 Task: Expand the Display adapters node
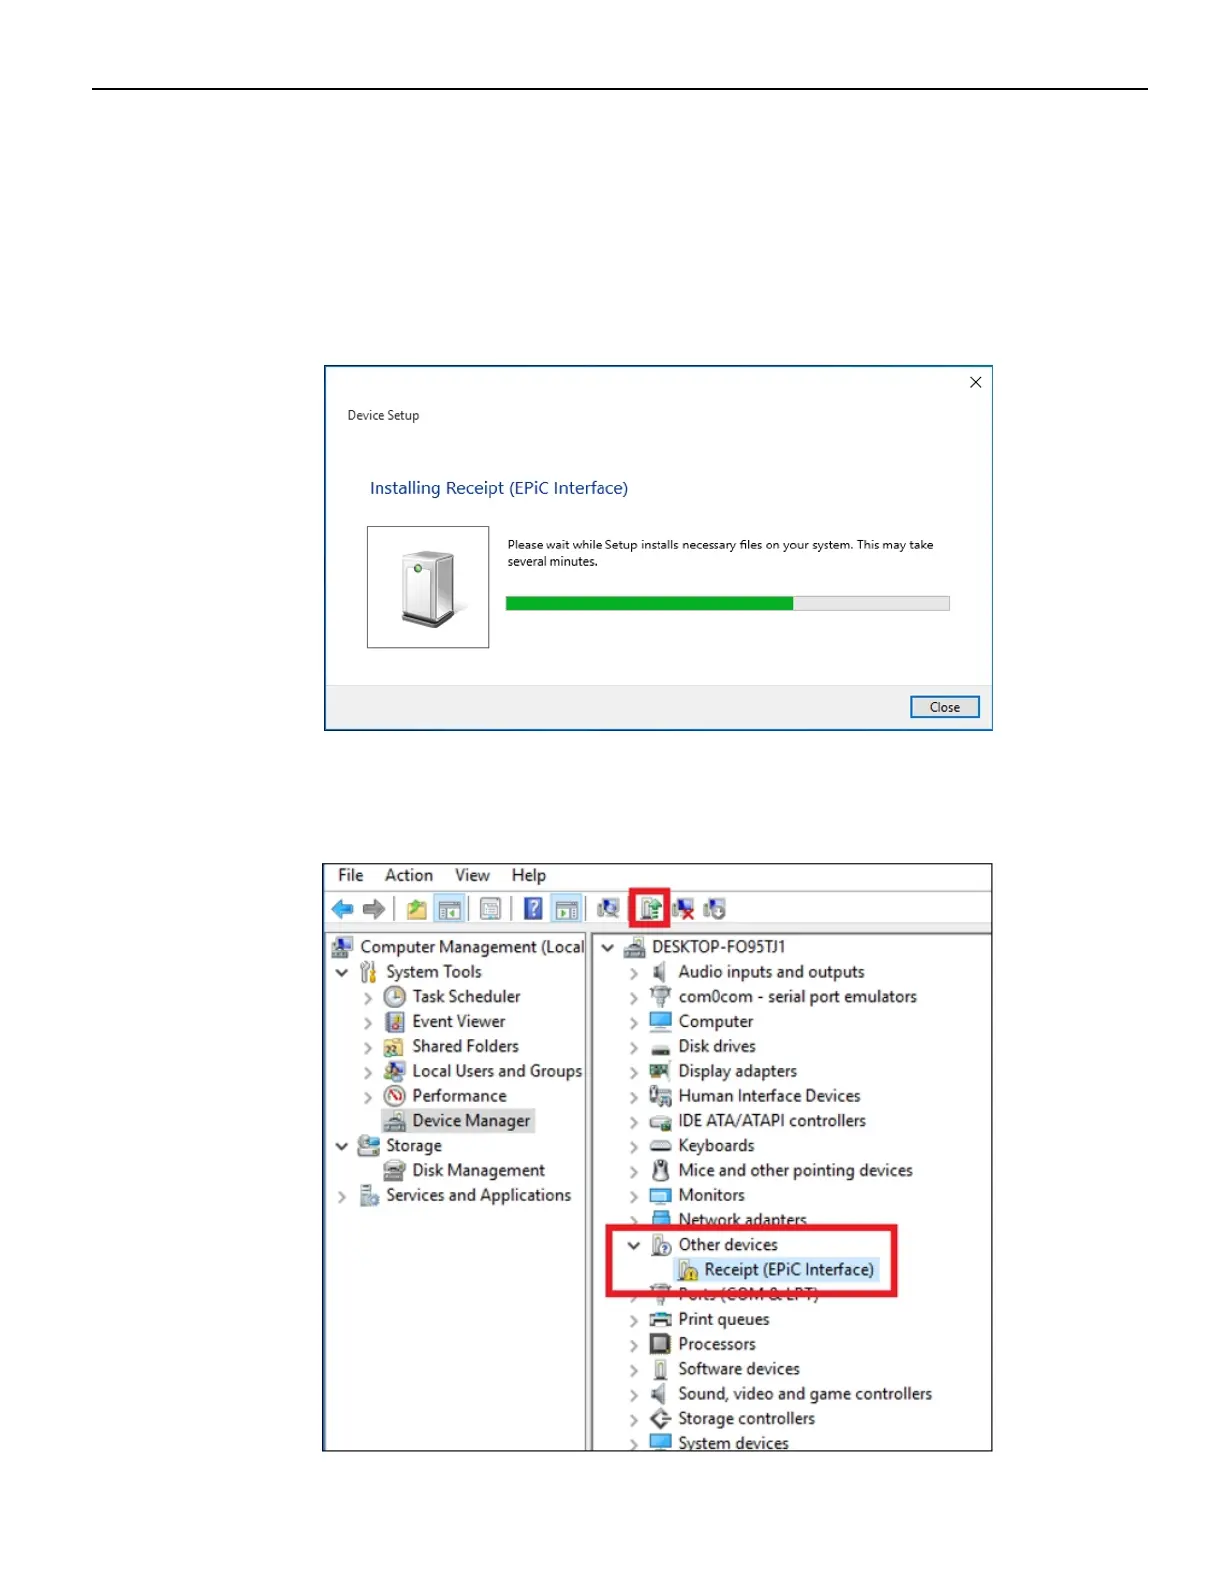click(x=633, y=1072)
